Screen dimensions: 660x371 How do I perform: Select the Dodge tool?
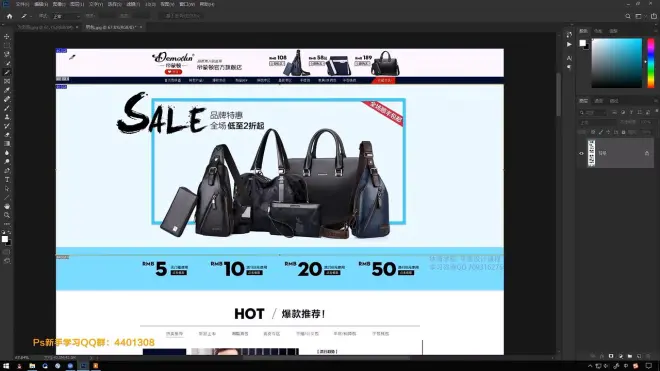7,162
